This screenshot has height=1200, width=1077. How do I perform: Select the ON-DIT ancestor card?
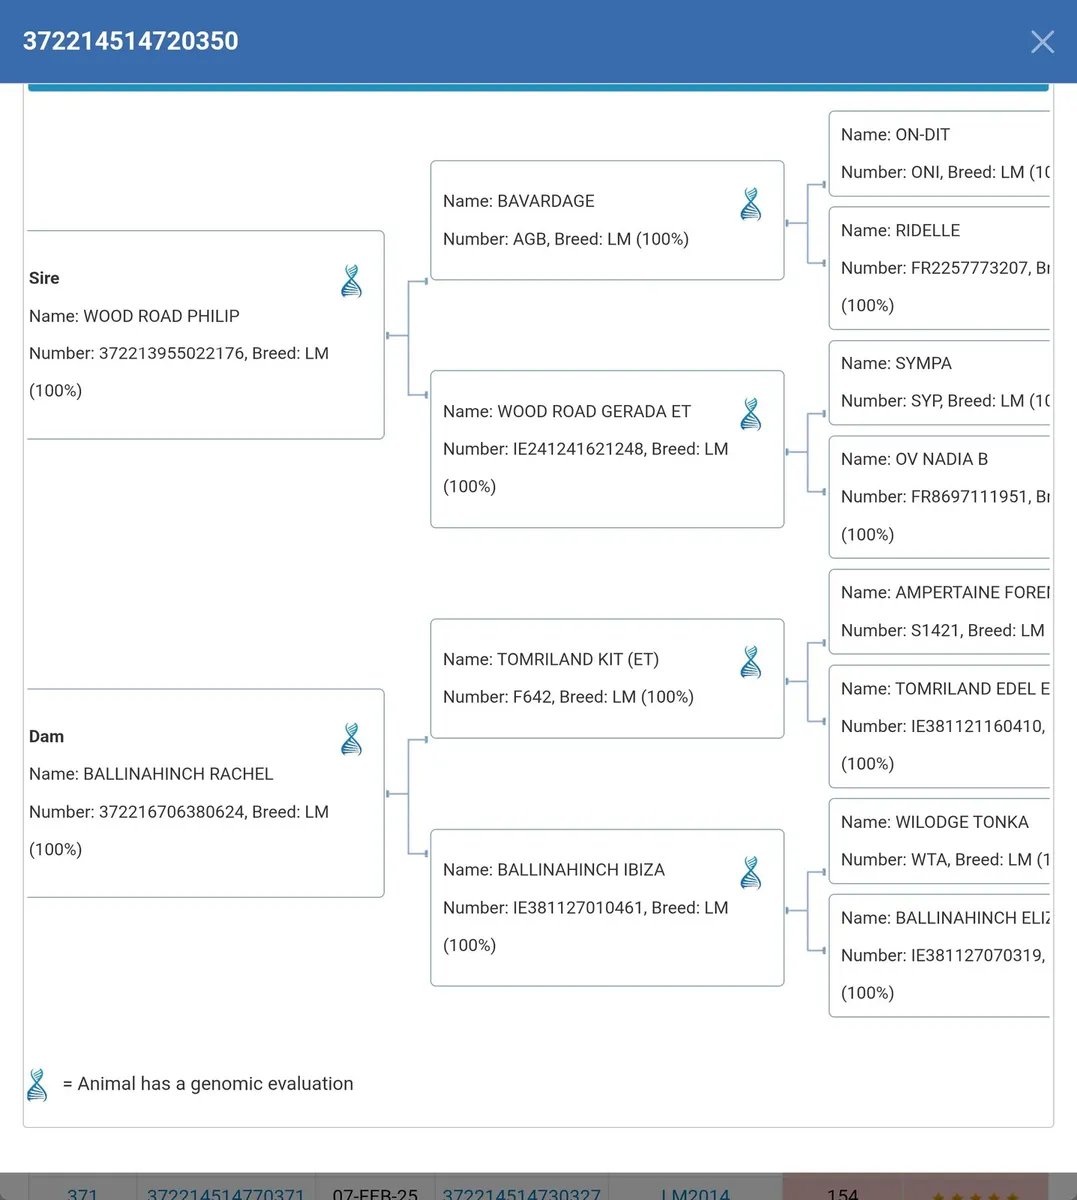(x=940, y=154)
